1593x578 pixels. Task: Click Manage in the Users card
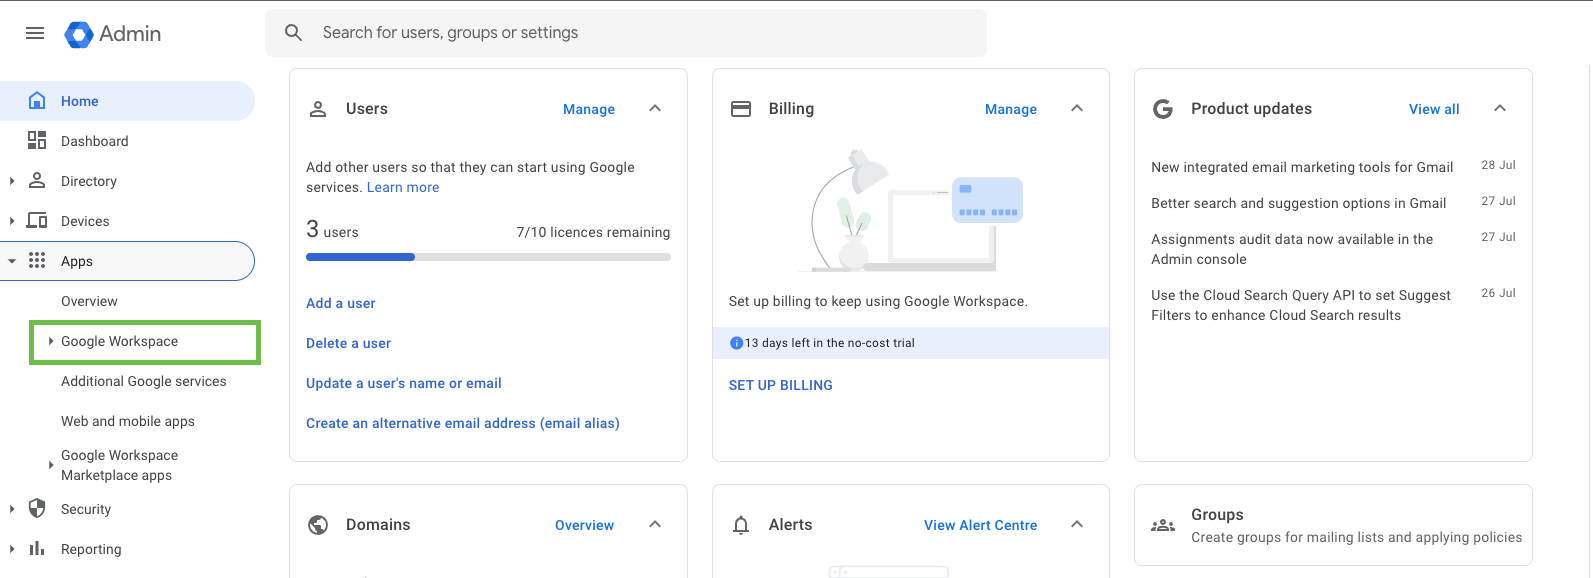[589, 109]
